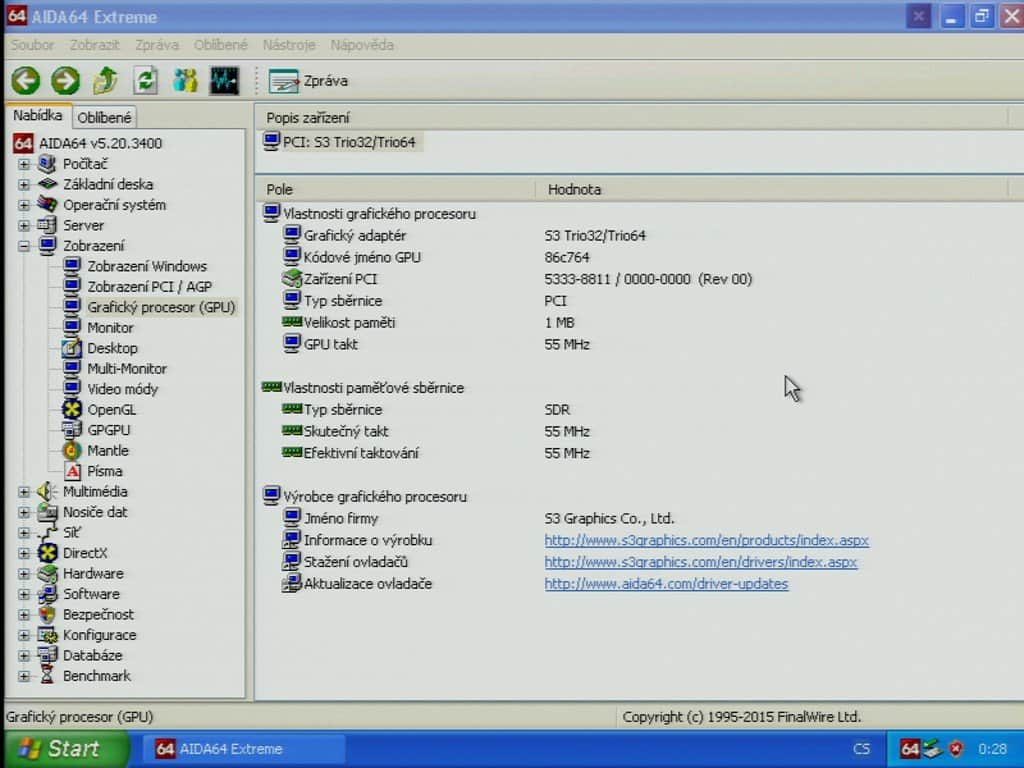The image size is (1024, 768).
Task: Collapse the Zobrazení tree node
Action: (24, 246)
